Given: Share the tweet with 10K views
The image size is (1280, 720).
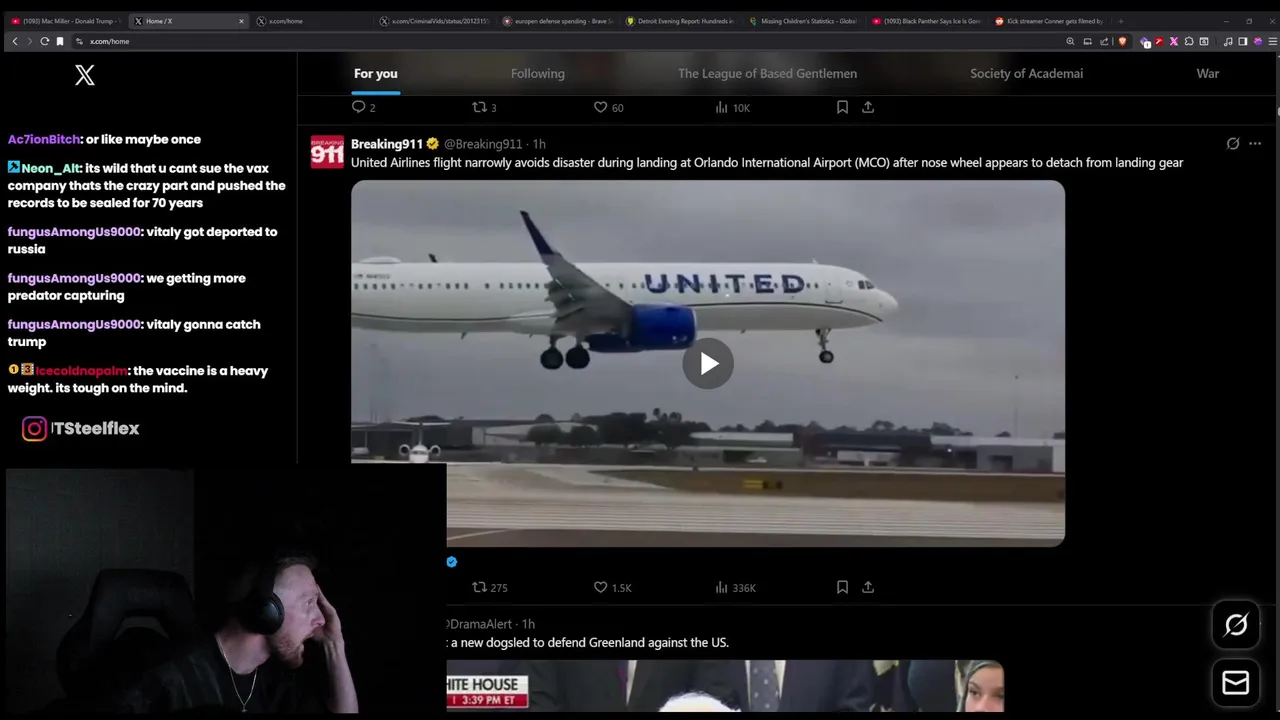Looking at the screenshot, I should coord(868,107).
